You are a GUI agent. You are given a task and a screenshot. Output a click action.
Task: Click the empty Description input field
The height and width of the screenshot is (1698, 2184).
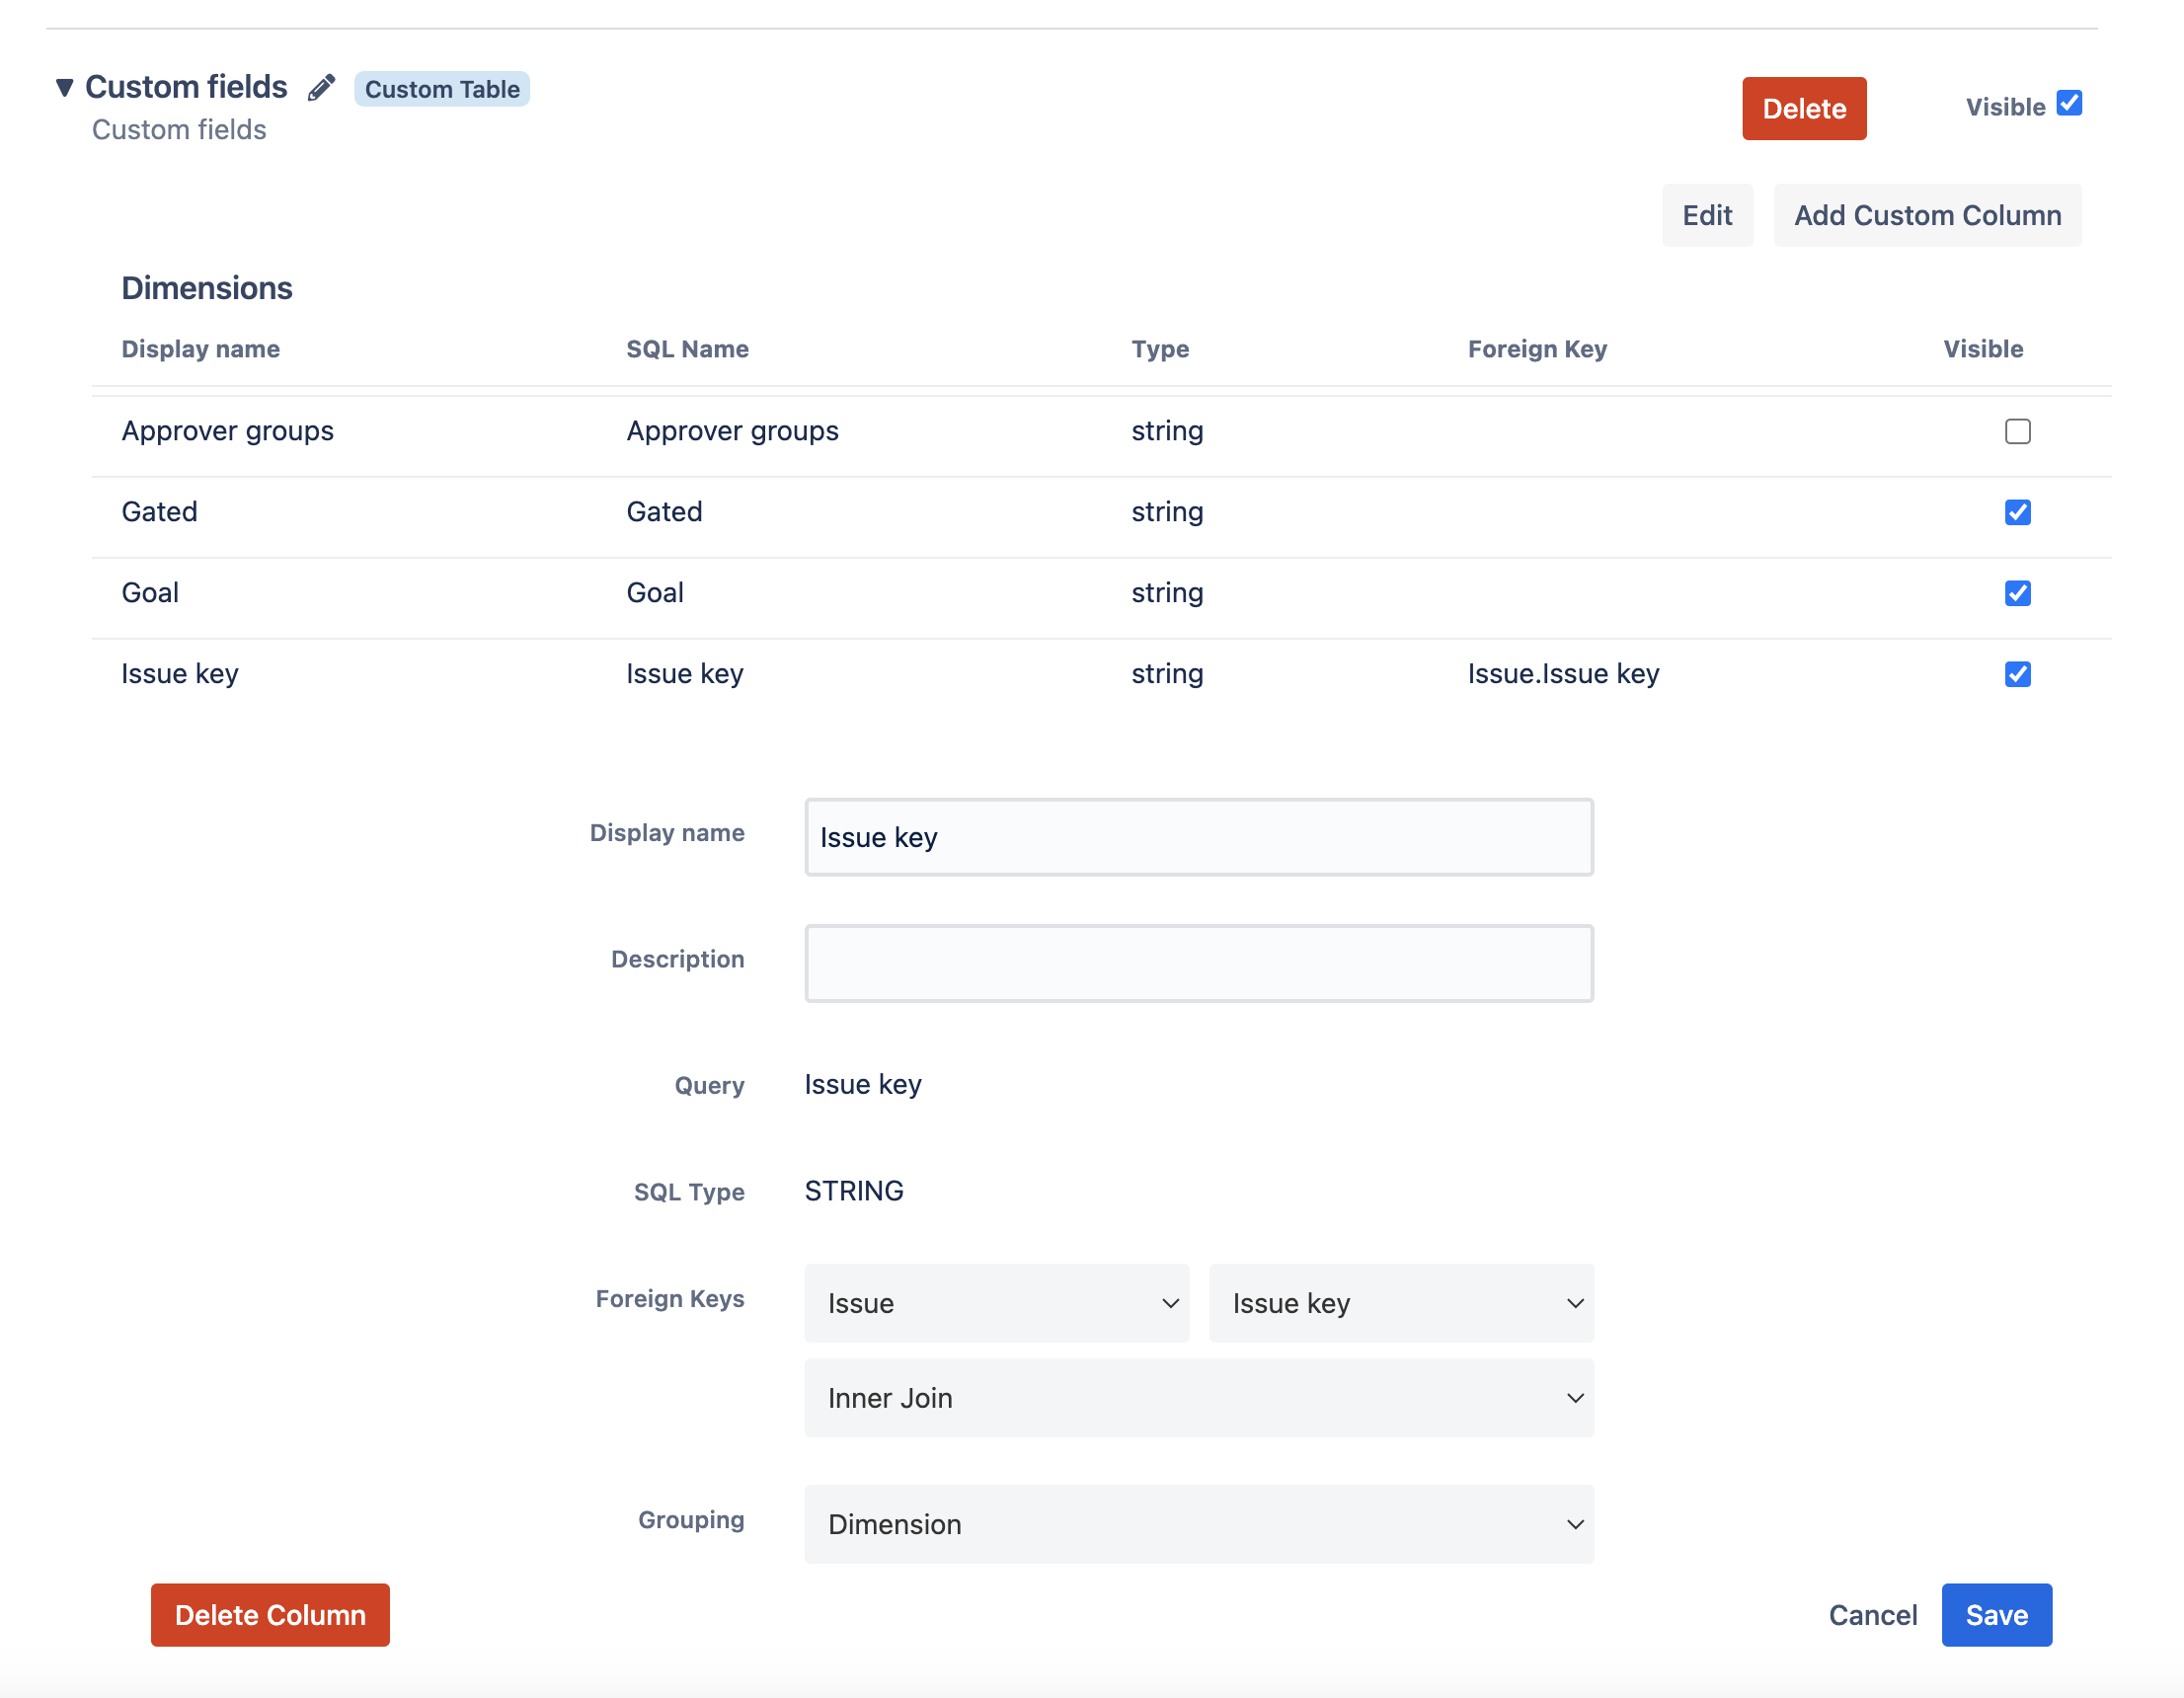[x=1198, y=963]
